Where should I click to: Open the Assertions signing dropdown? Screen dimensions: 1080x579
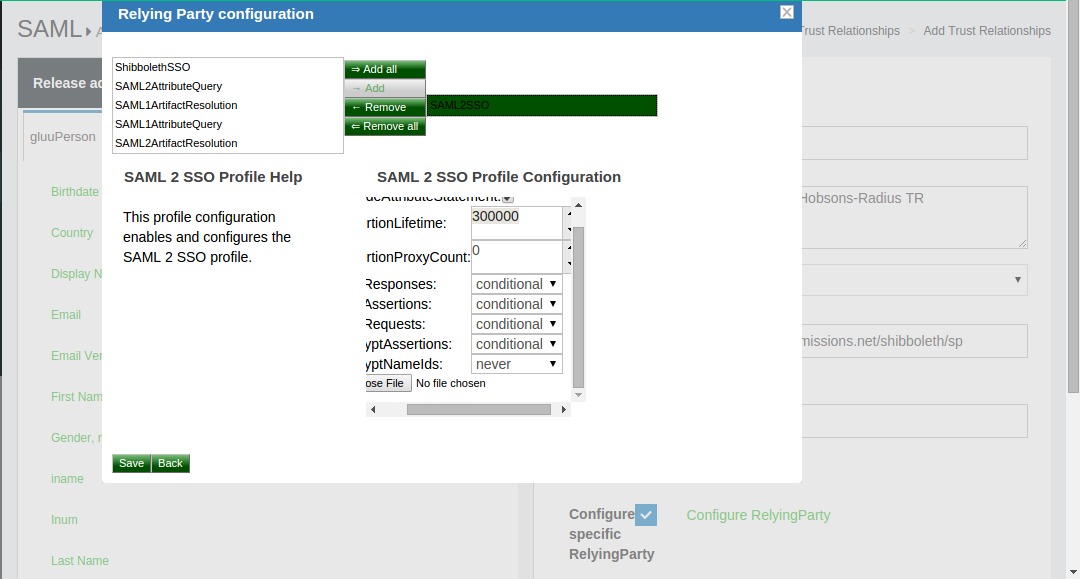click(x=516, y=304)
